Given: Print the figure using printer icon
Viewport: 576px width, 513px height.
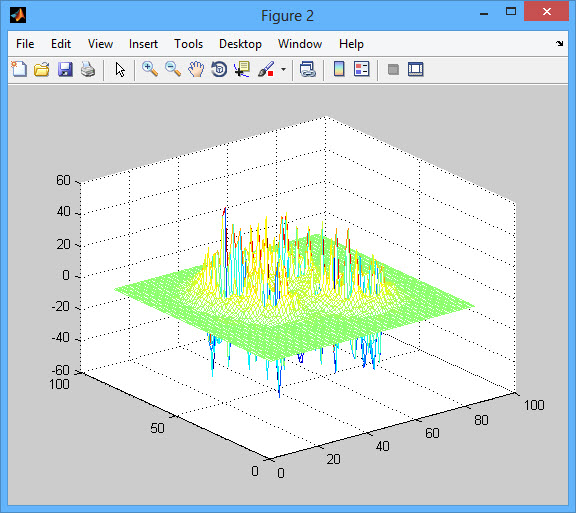Looking at the screenshot, I should 88,69.
